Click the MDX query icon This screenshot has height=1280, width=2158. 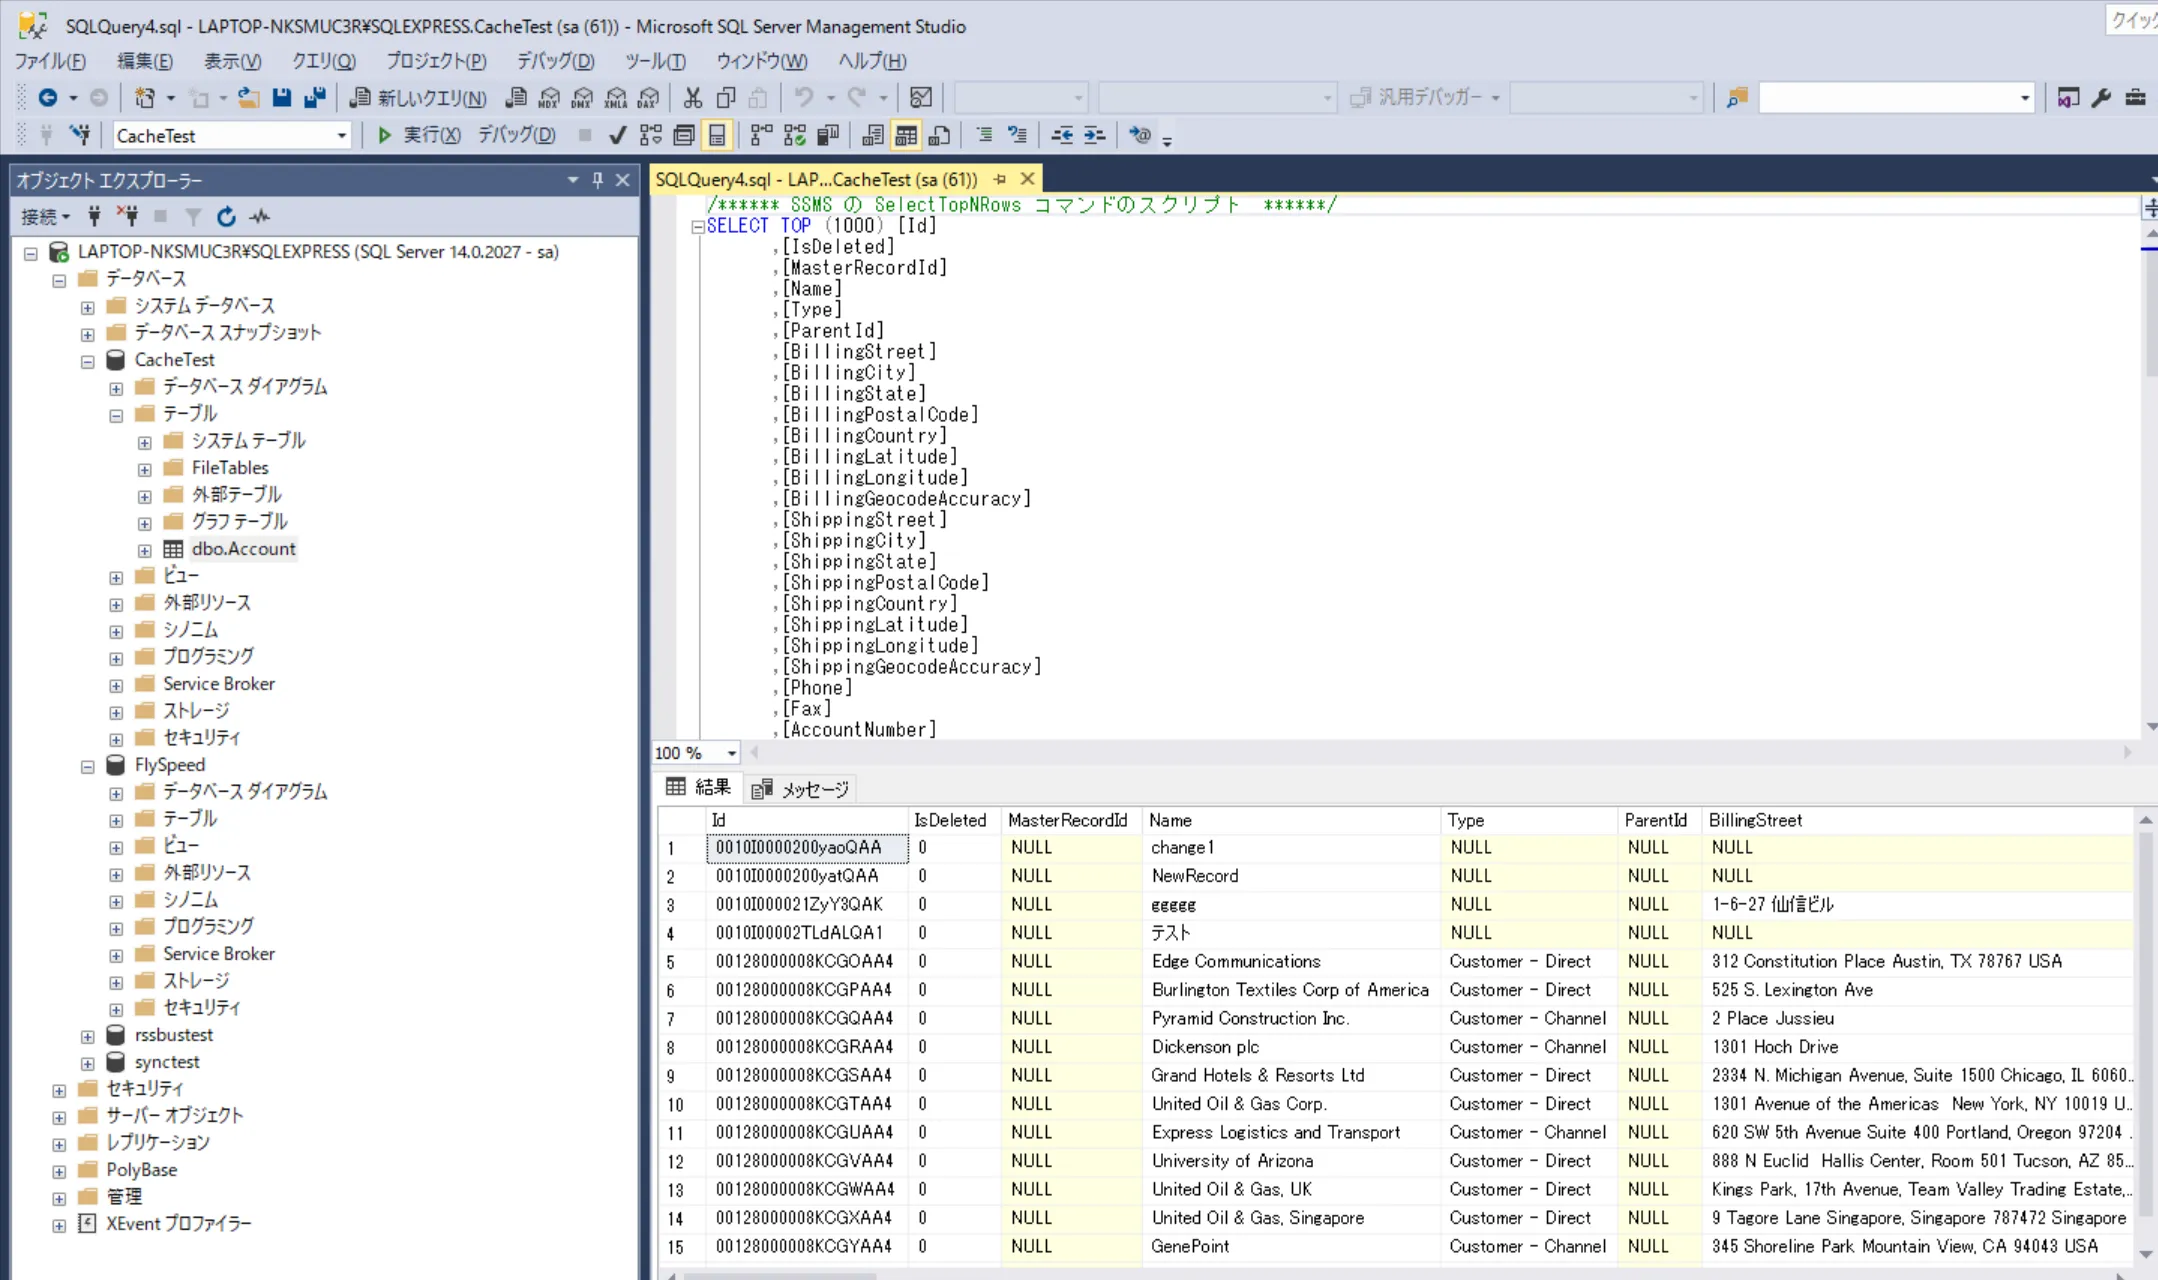click(x=549, y=97)
